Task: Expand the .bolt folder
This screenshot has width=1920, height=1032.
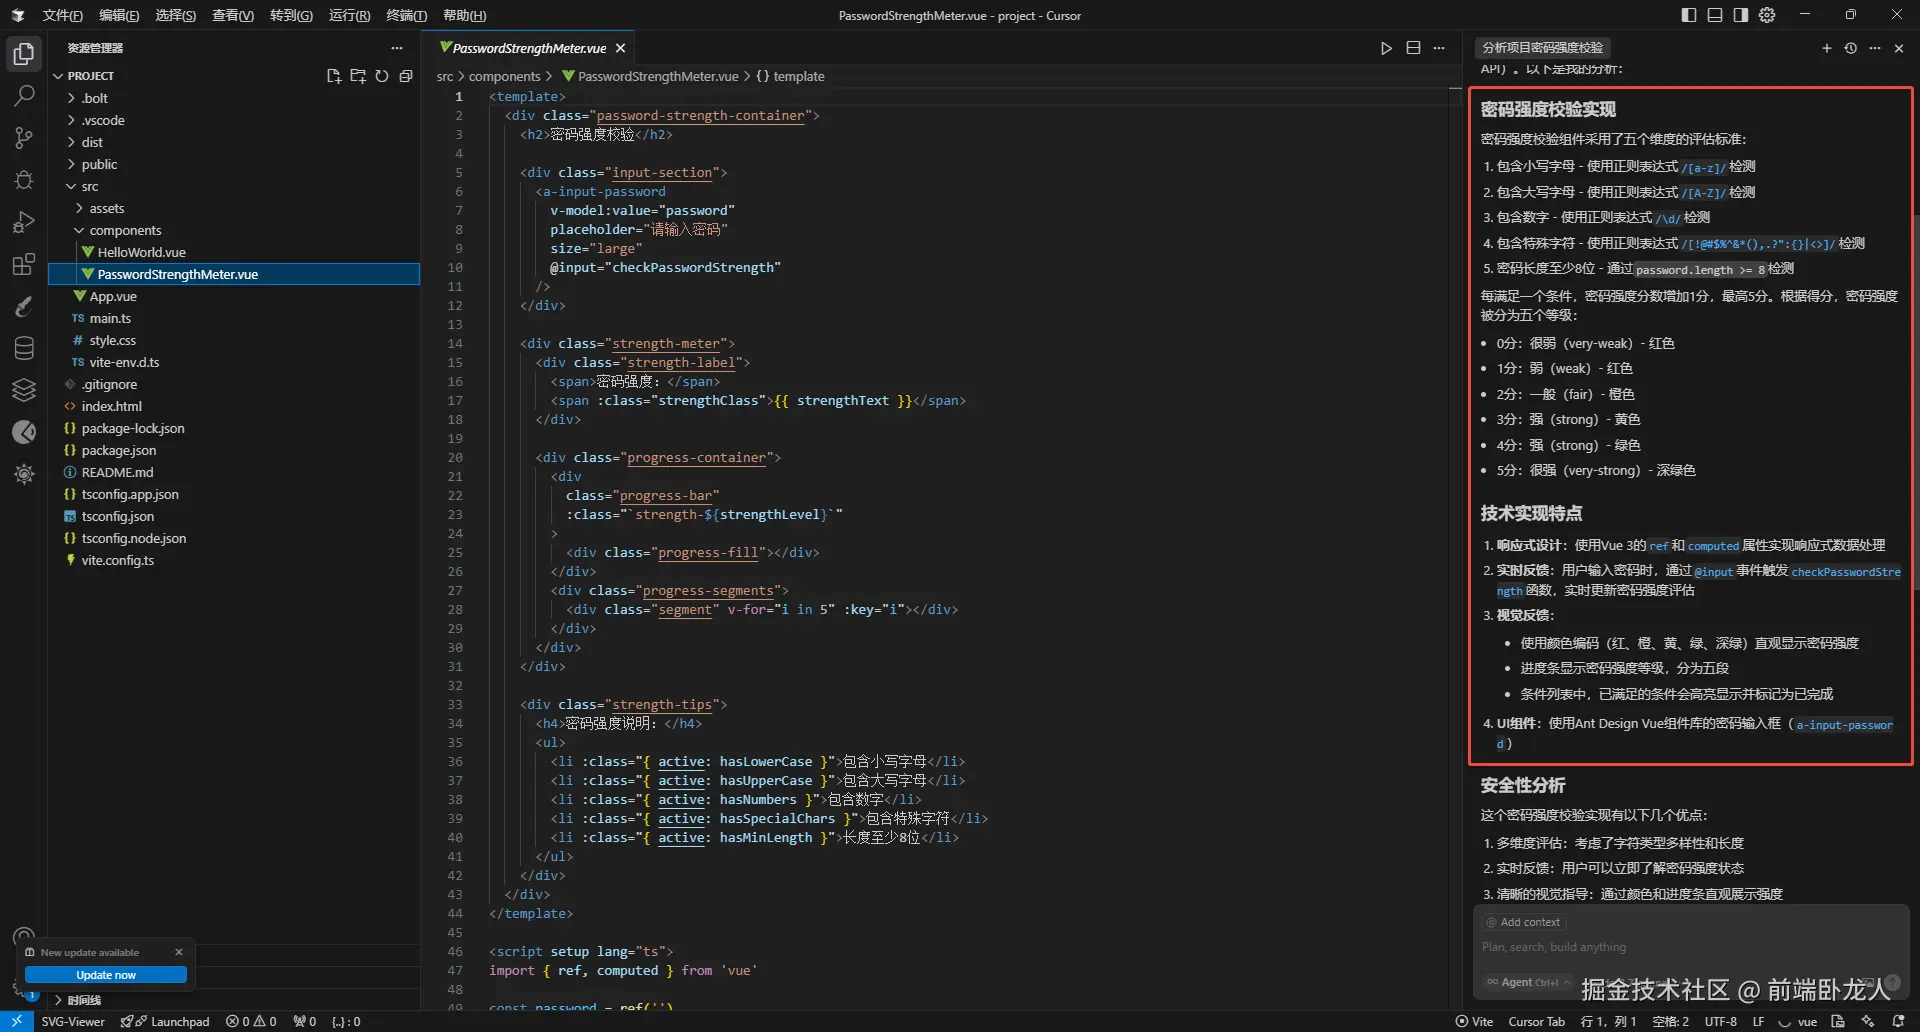Action: pos(234,98)
